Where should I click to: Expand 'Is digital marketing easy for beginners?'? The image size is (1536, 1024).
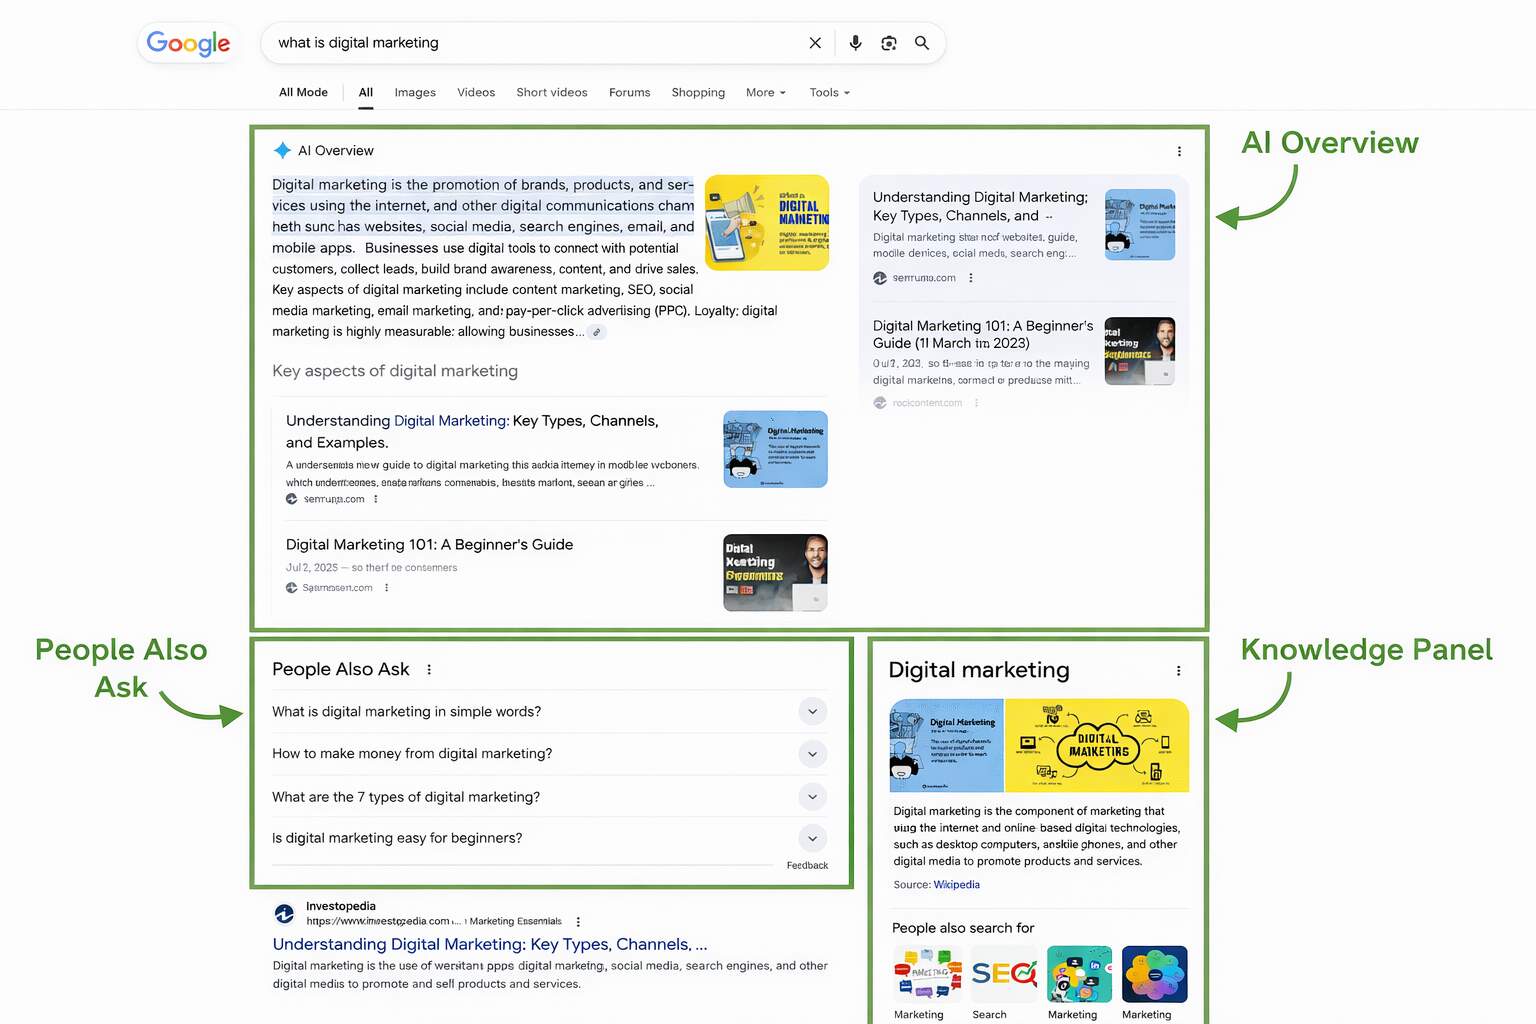812,838
